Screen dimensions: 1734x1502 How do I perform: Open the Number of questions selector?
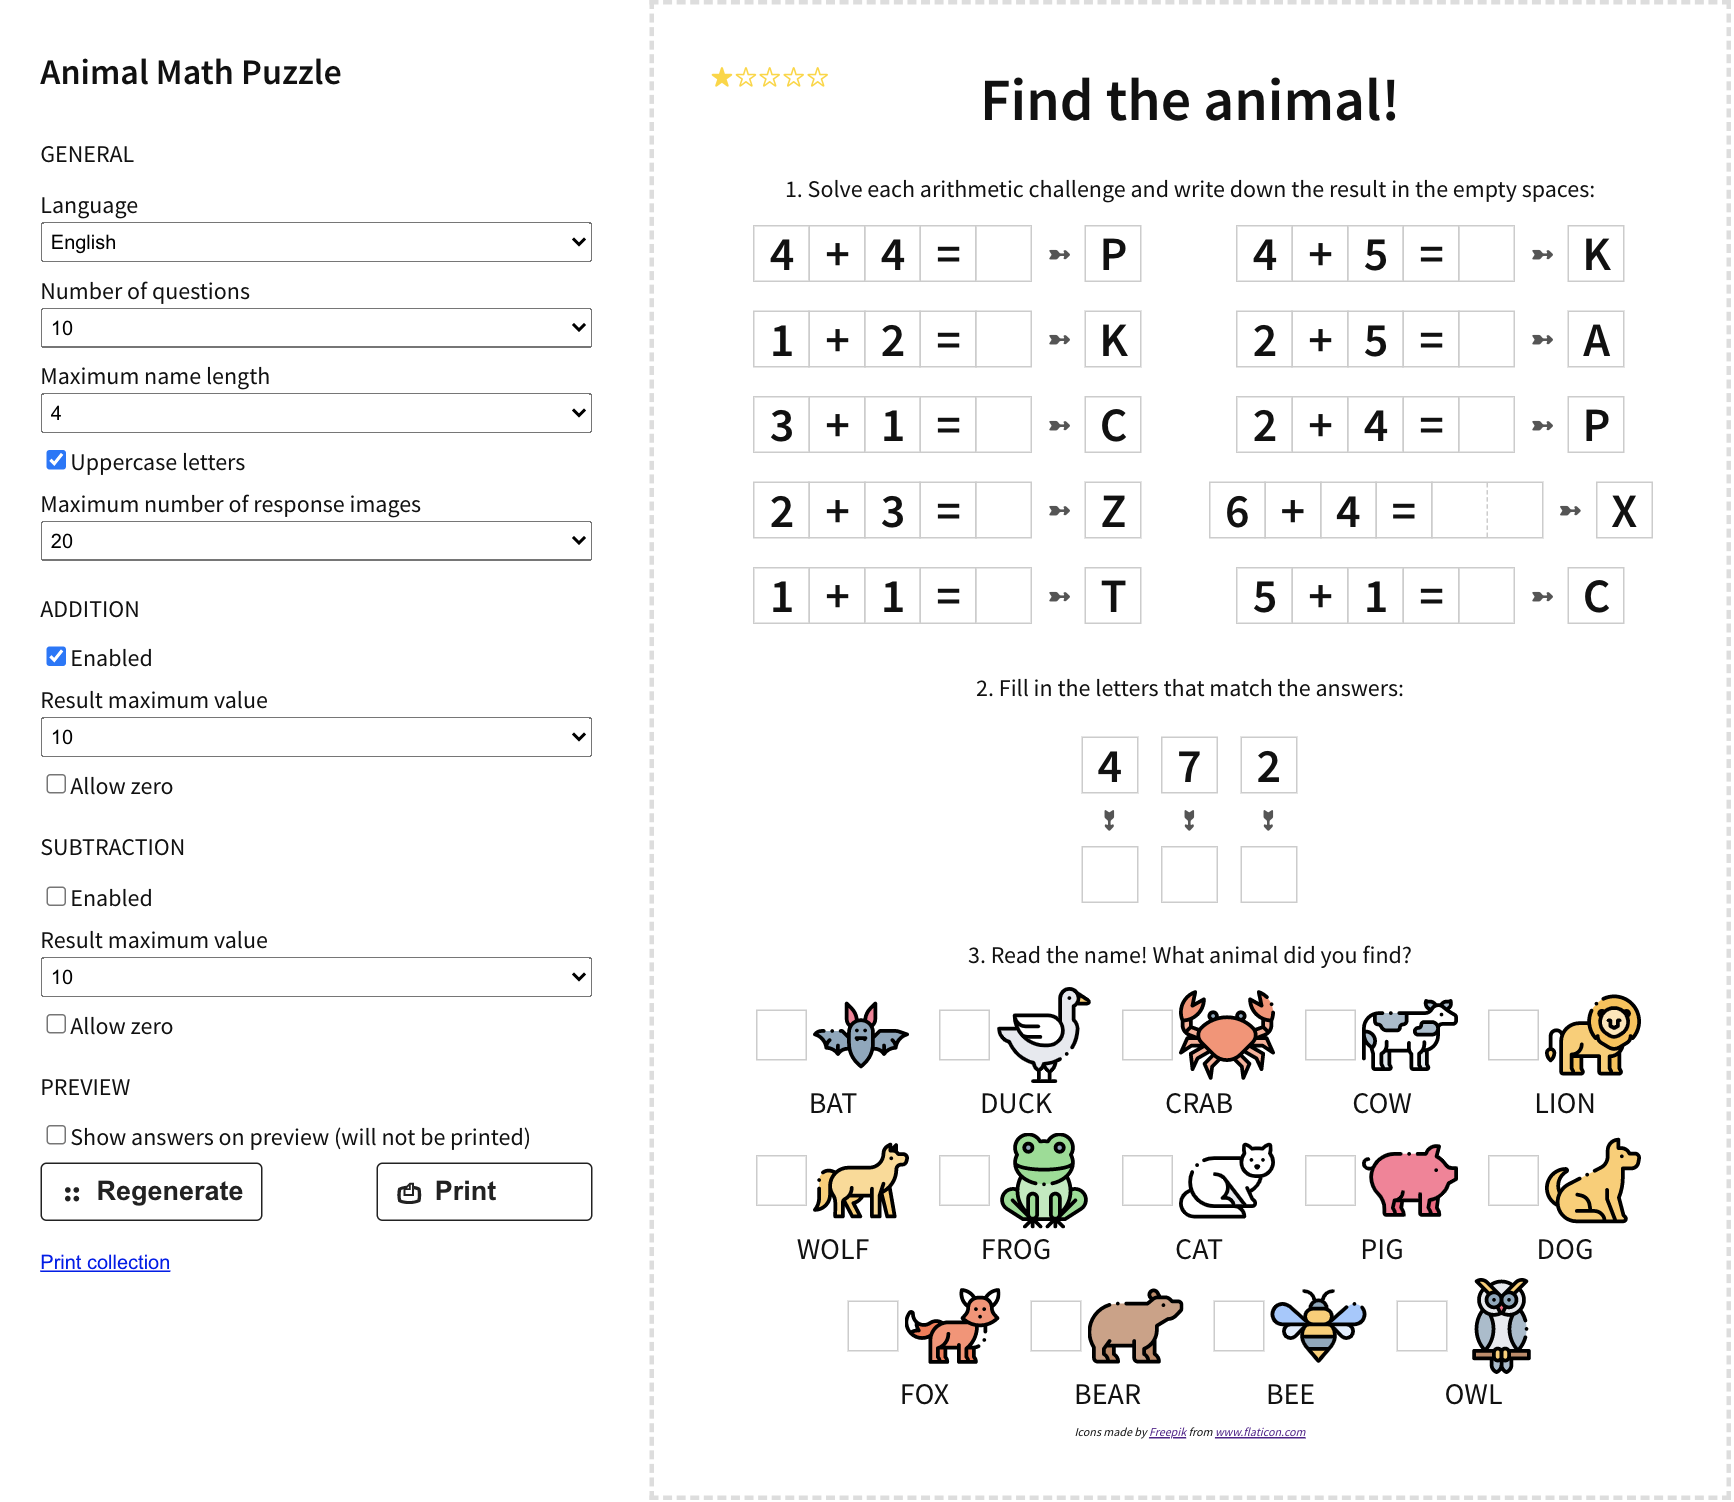click(x=316, y=327)
